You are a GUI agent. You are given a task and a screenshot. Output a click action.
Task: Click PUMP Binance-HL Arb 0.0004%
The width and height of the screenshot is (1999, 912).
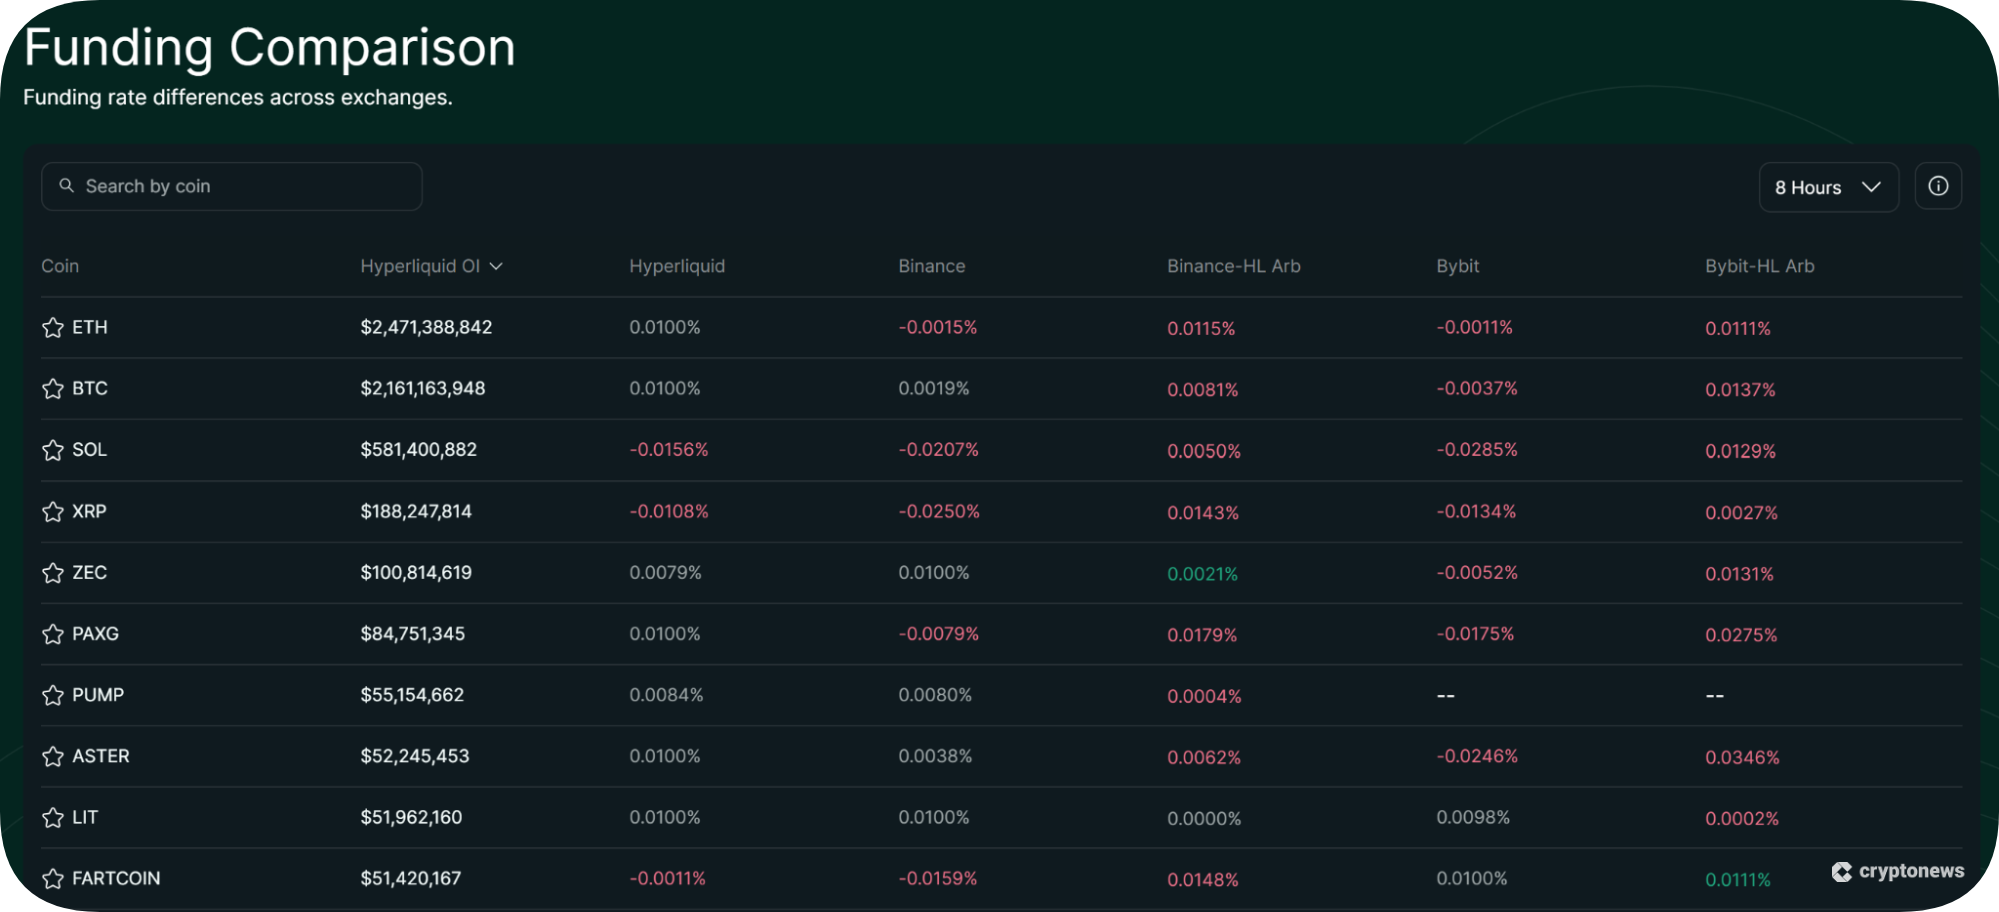point(1204,695)
